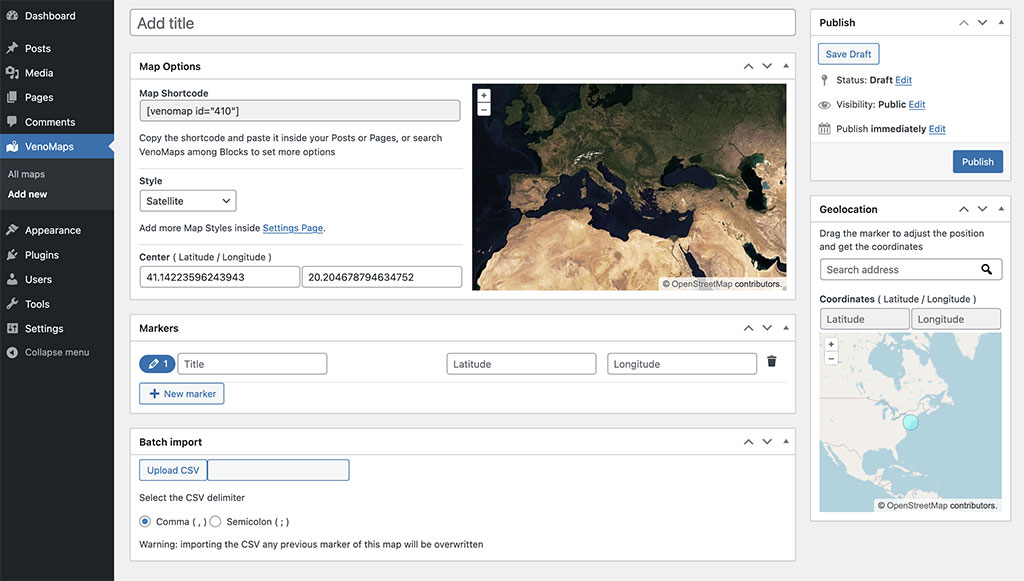Click the CSV file name field
Image resolution: width=1024 pixels, height=581 pixels.
tap(278, 470)
